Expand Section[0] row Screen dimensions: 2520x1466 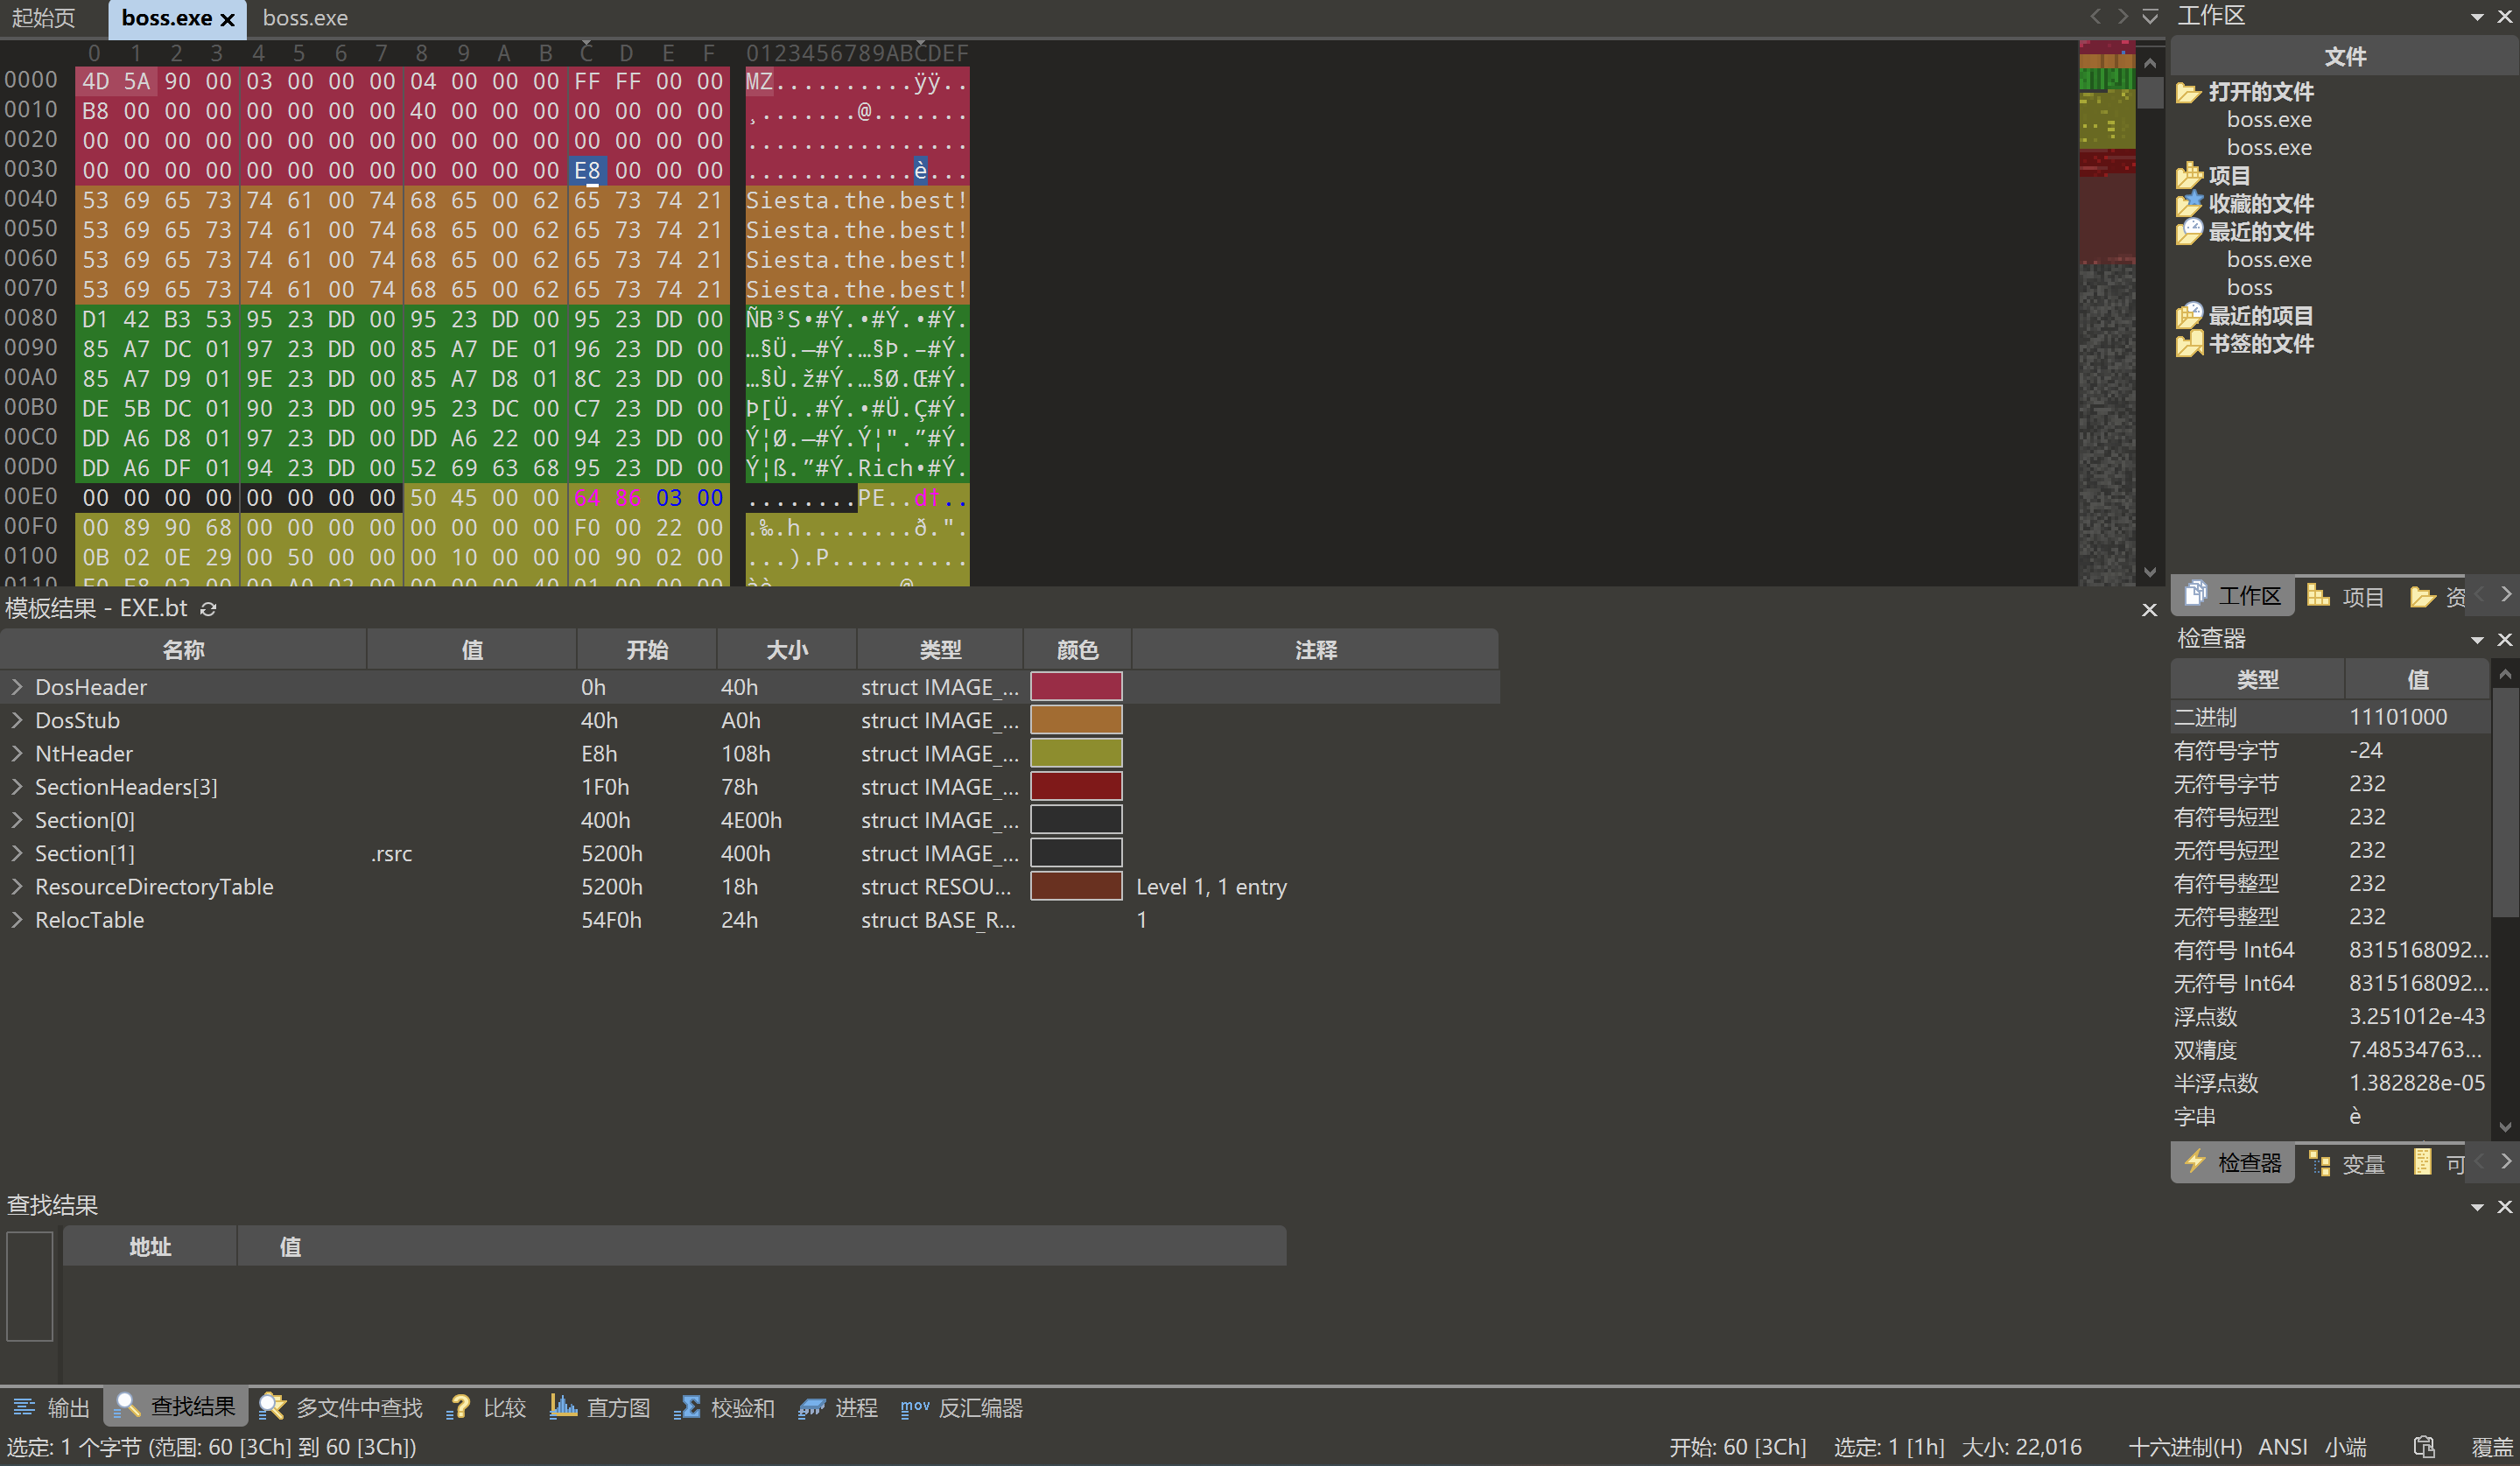[x=17, y=820]
